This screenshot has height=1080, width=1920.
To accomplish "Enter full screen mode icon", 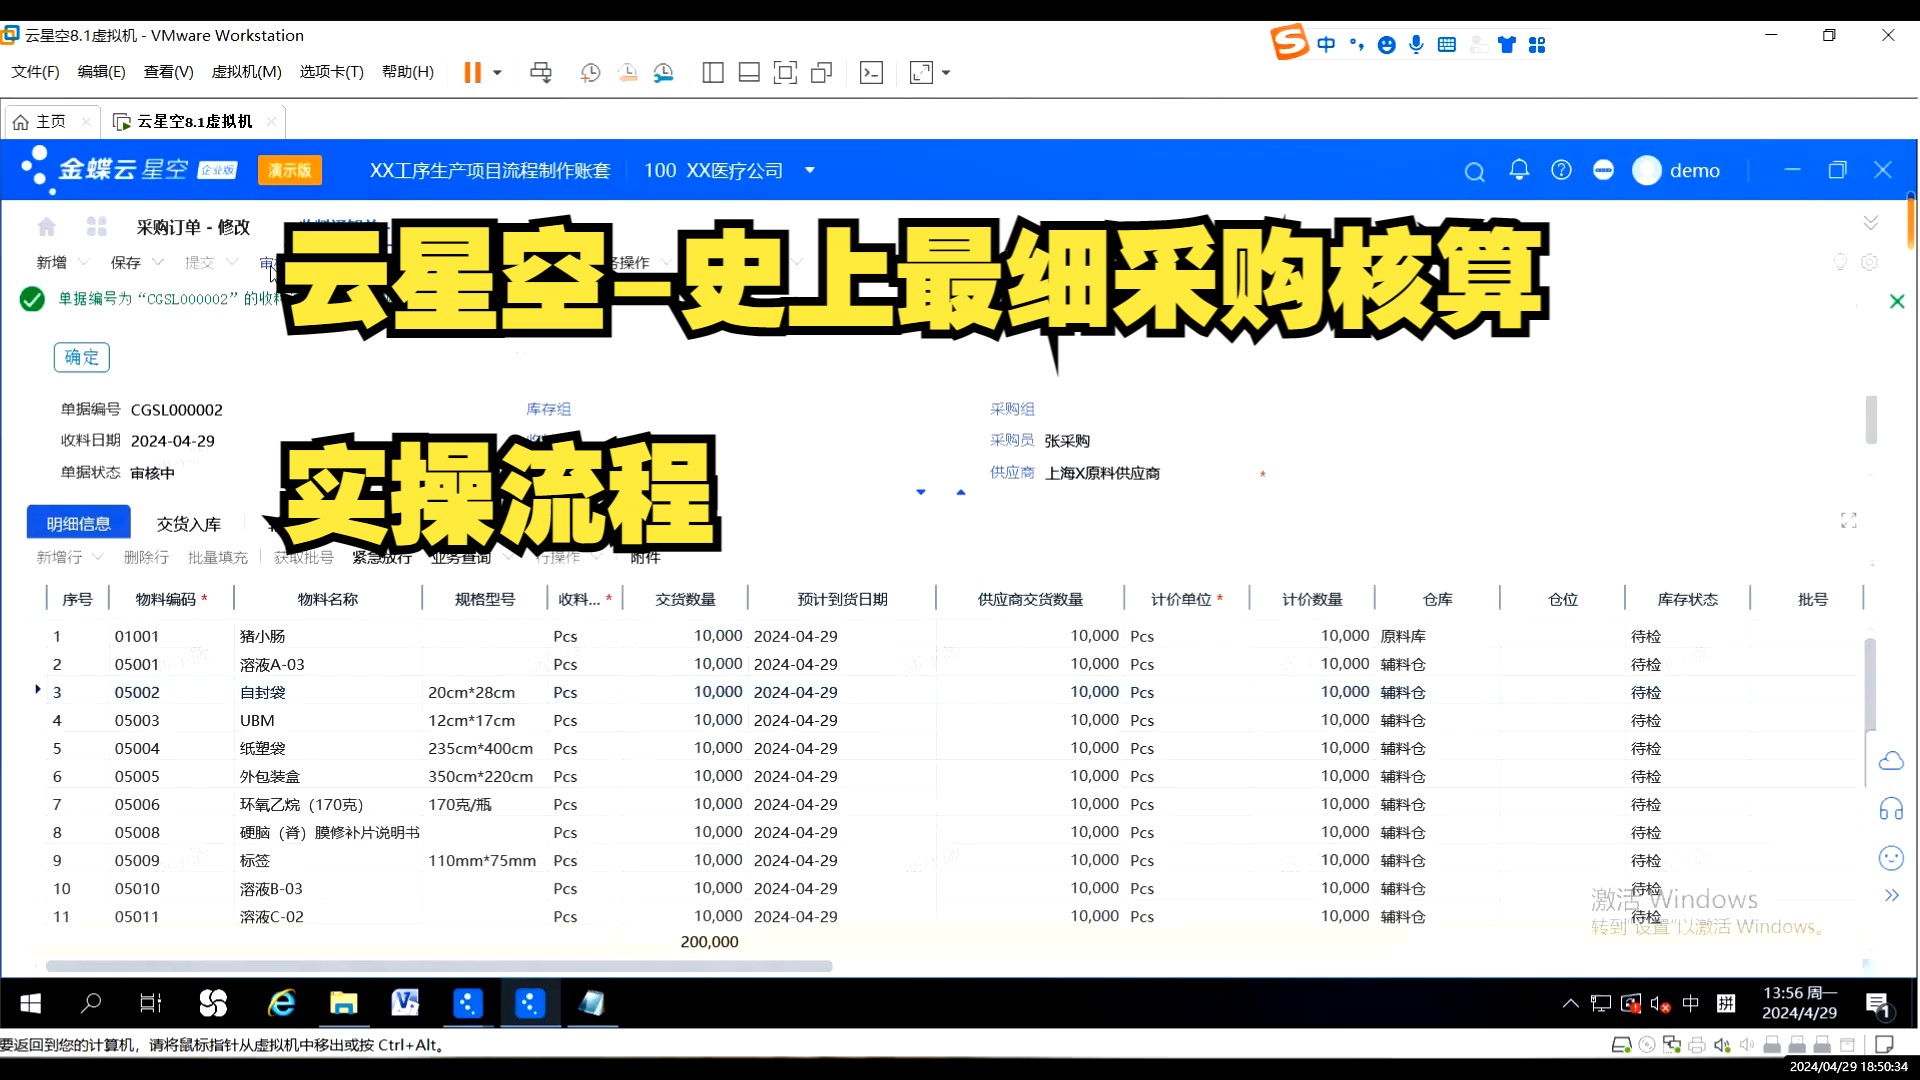I will (786, 72).
